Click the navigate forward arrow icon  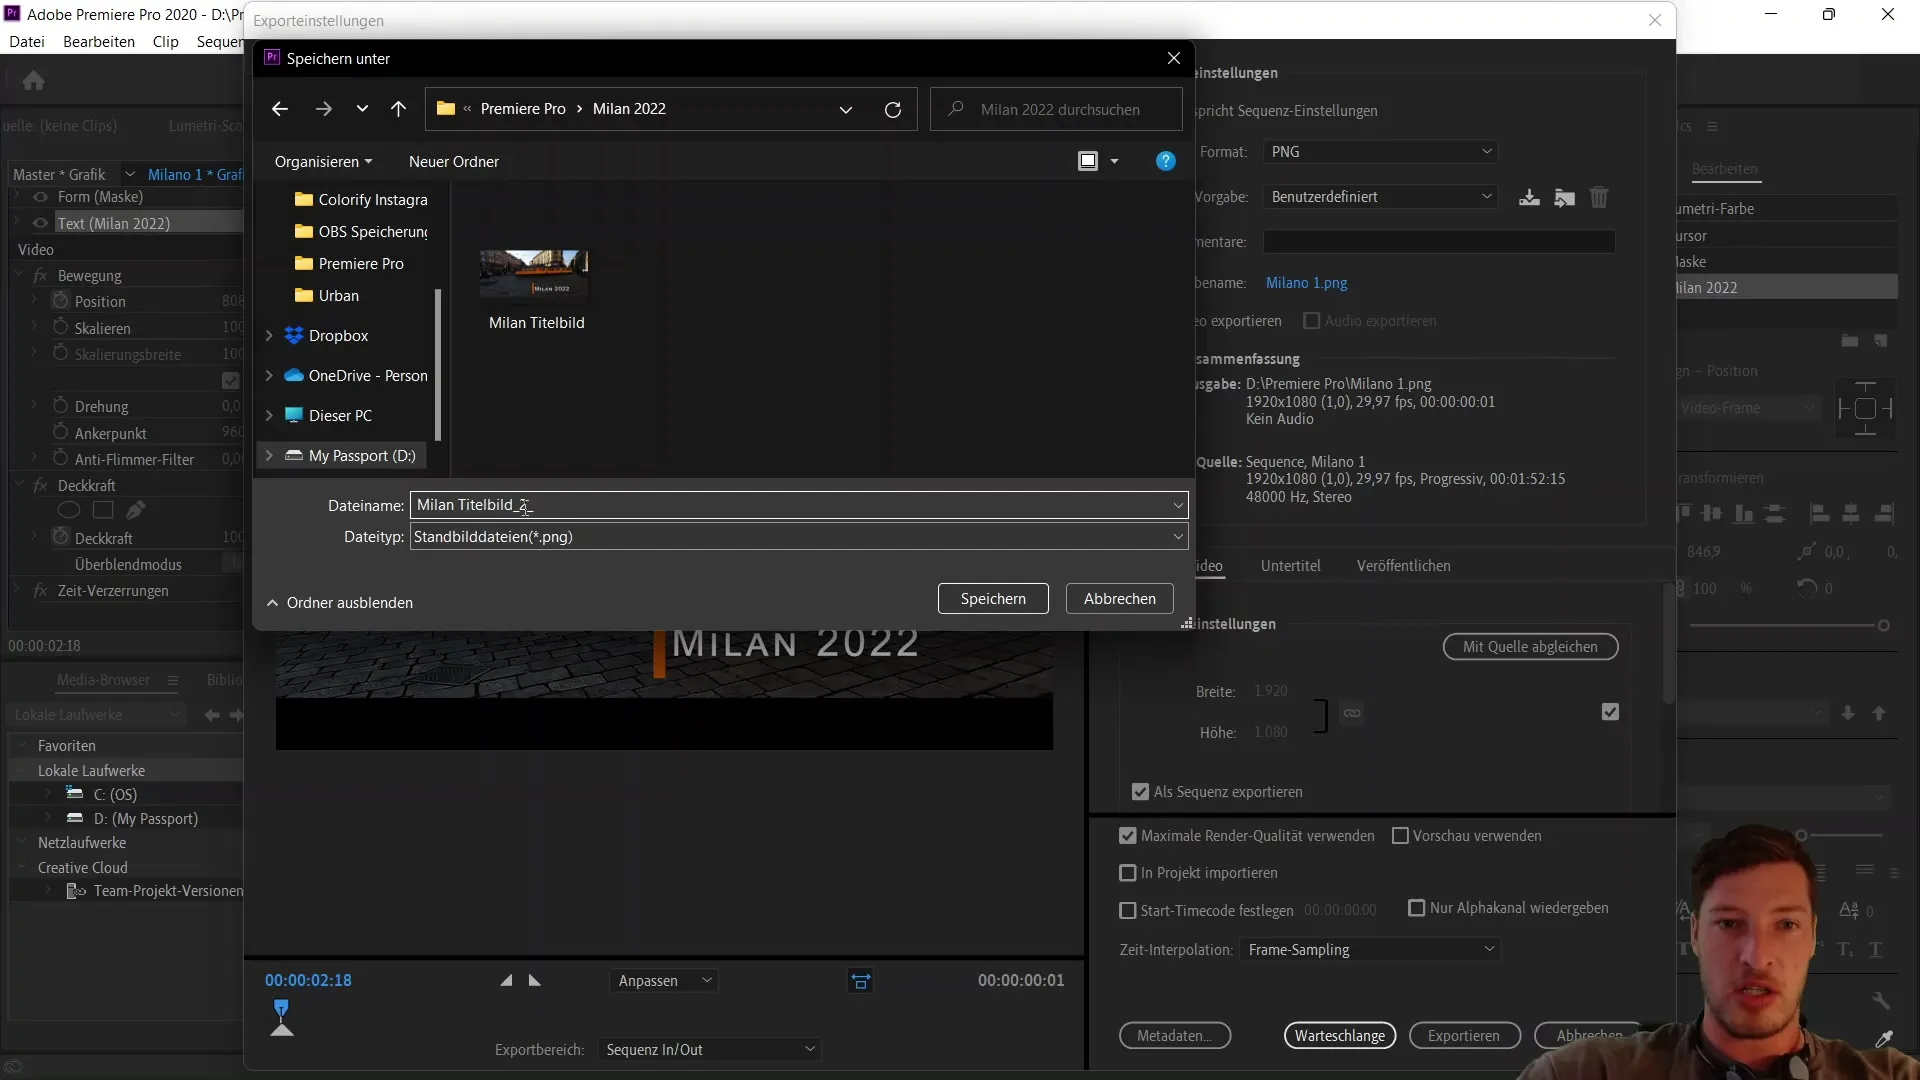(323, 109)
